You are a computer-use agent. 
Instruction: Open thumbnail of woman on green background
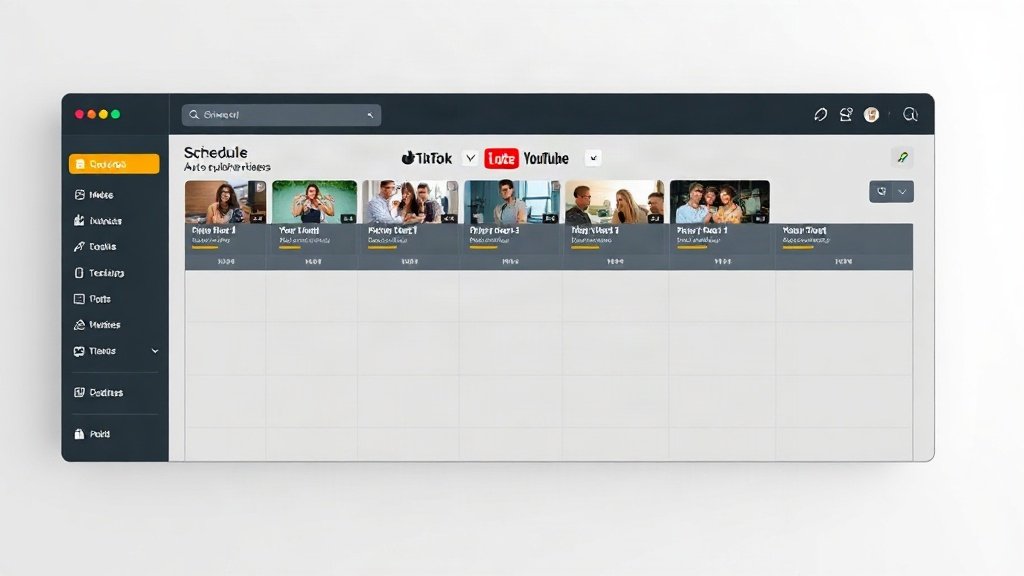(x=315, y=202)
